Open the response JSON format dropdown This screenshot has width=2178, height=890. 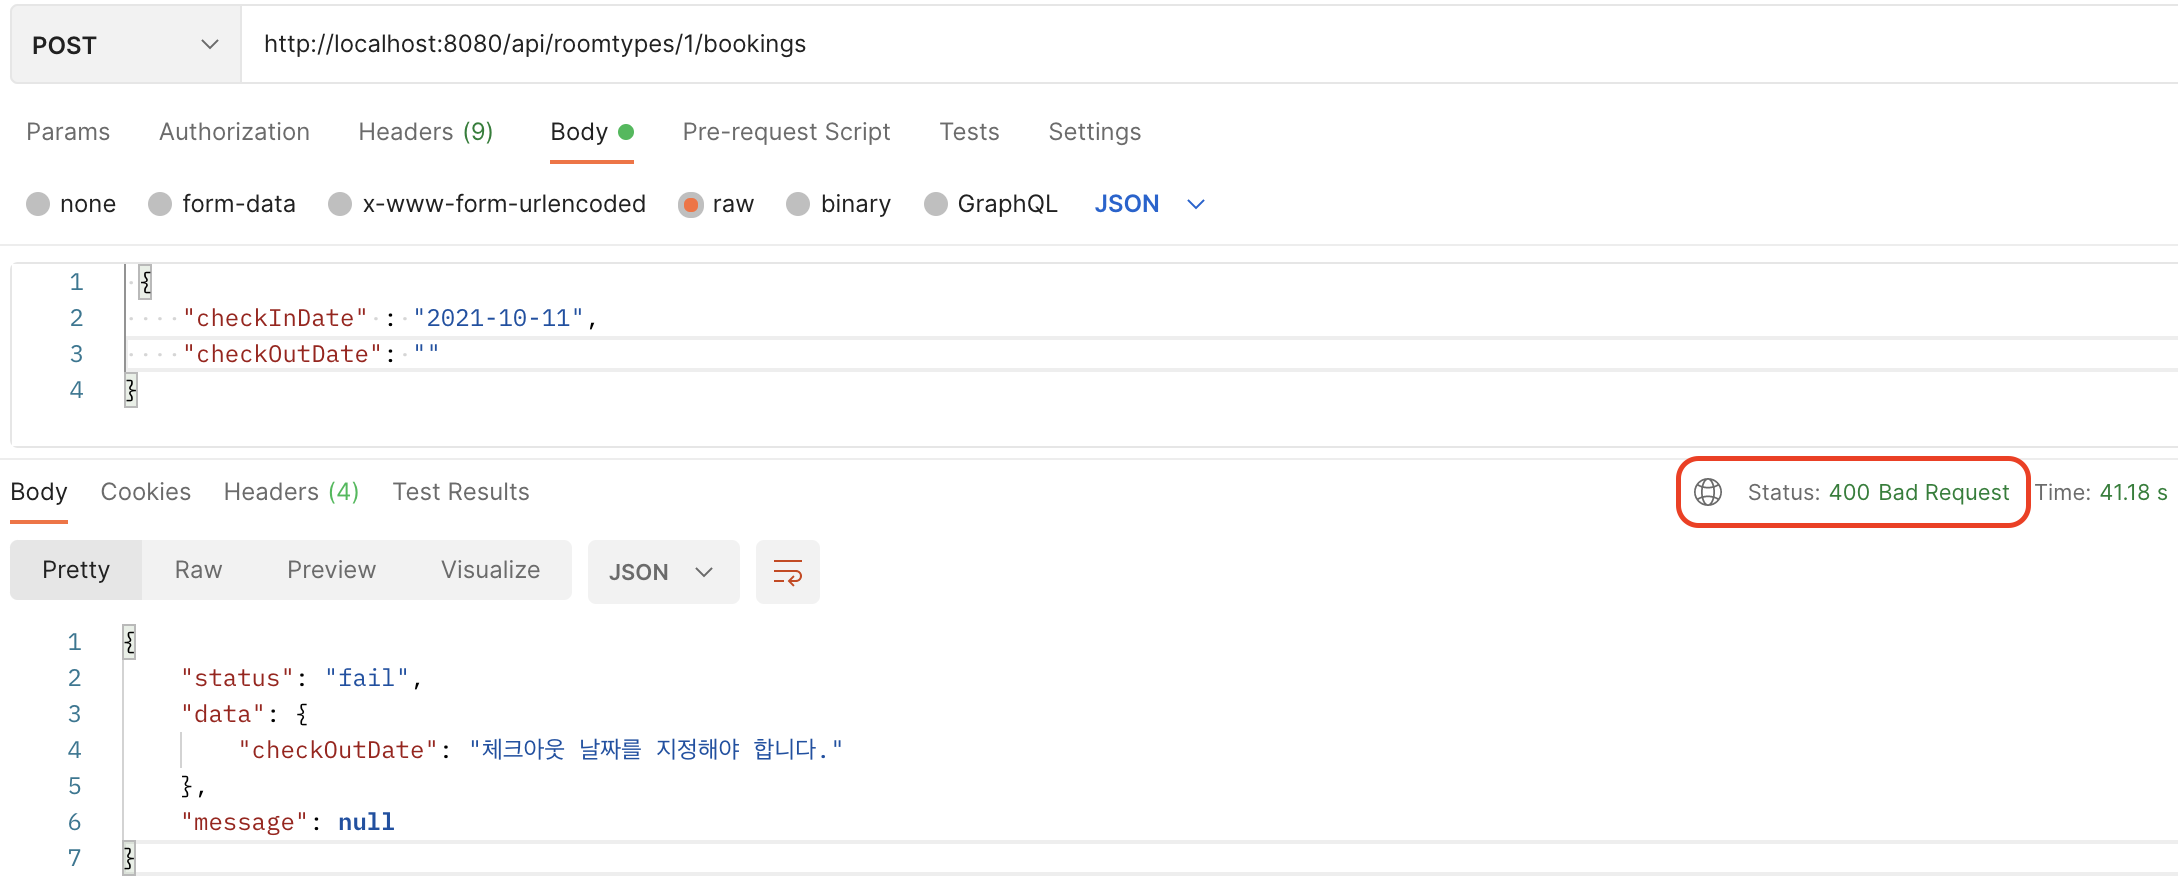pyautogui.click(x=662, y=572)
